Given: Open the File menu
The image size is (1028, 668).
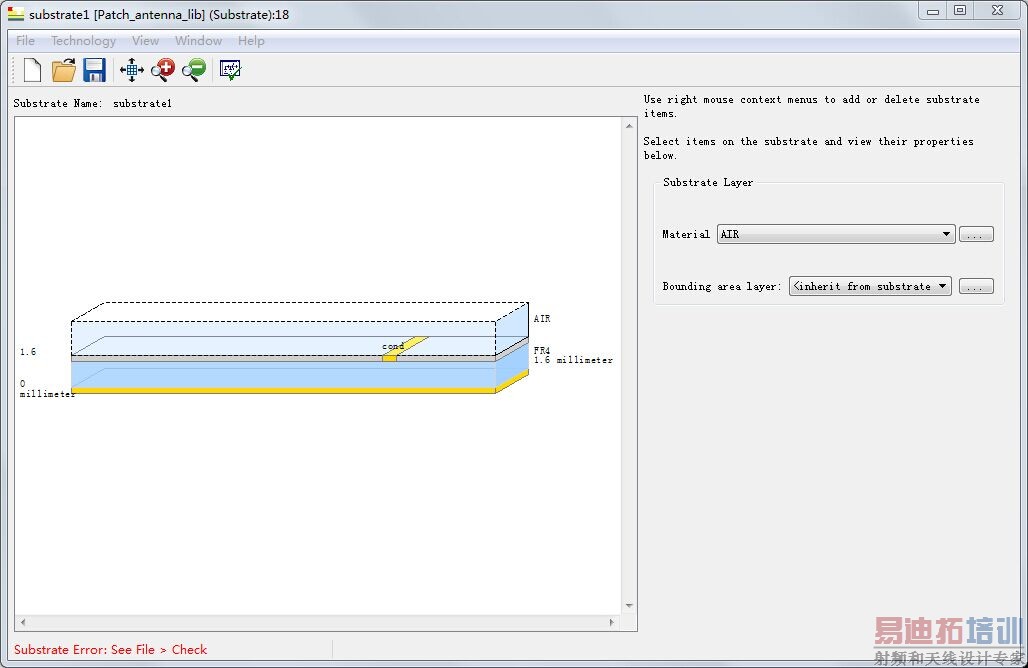Looking at the screenshot, I should click(25, 41).
